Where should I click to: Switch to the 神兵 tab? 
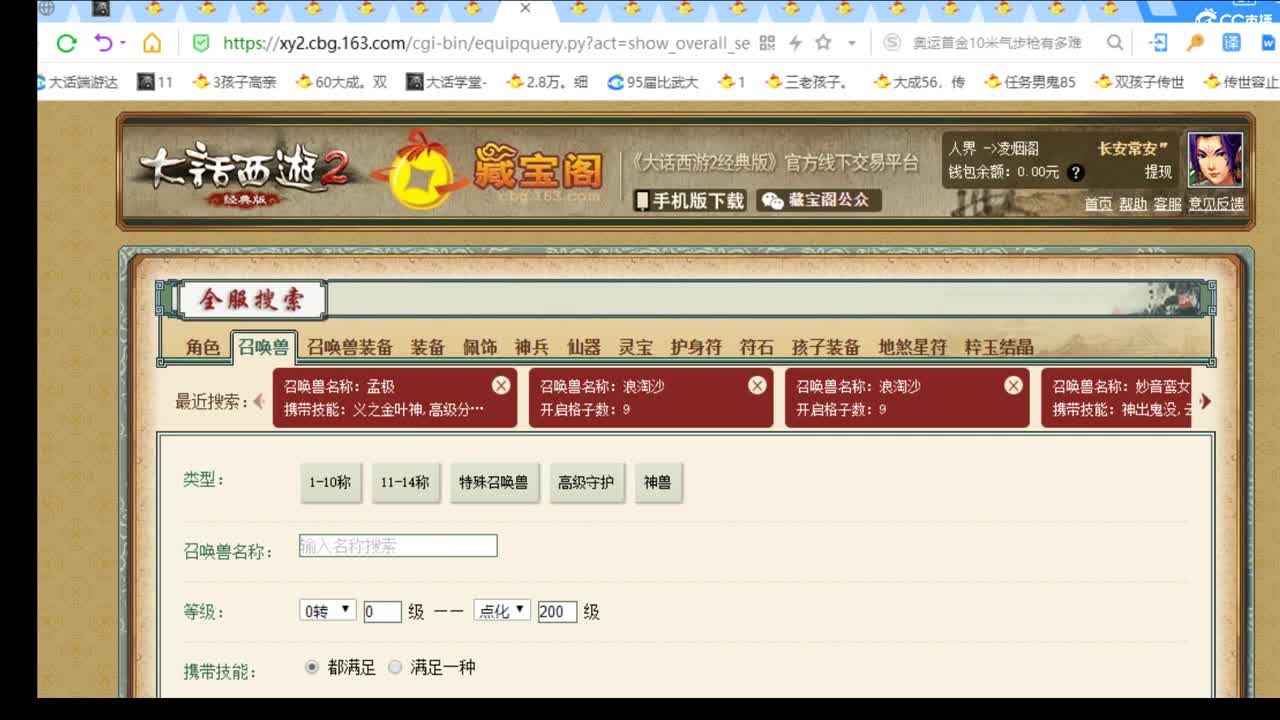pyautogui.click(x=532, y=347)
